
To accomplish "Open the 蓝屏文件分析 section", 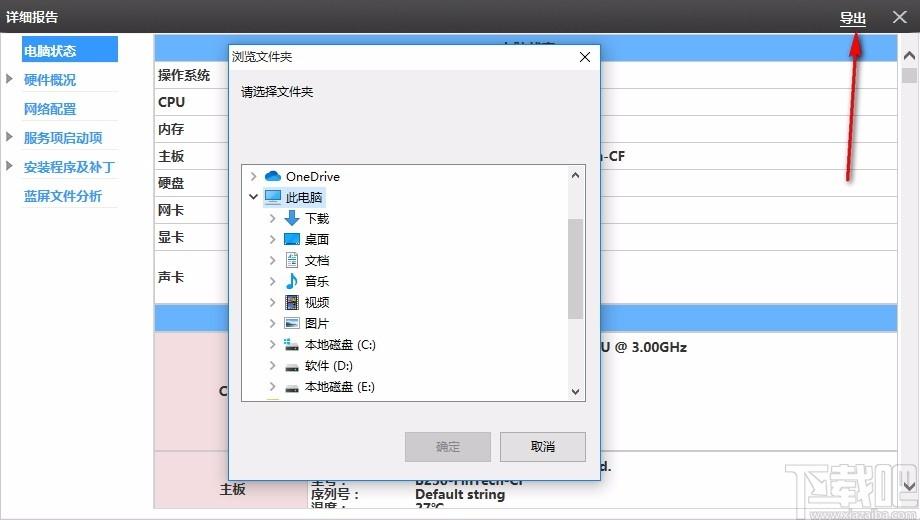I will point(63,196).
